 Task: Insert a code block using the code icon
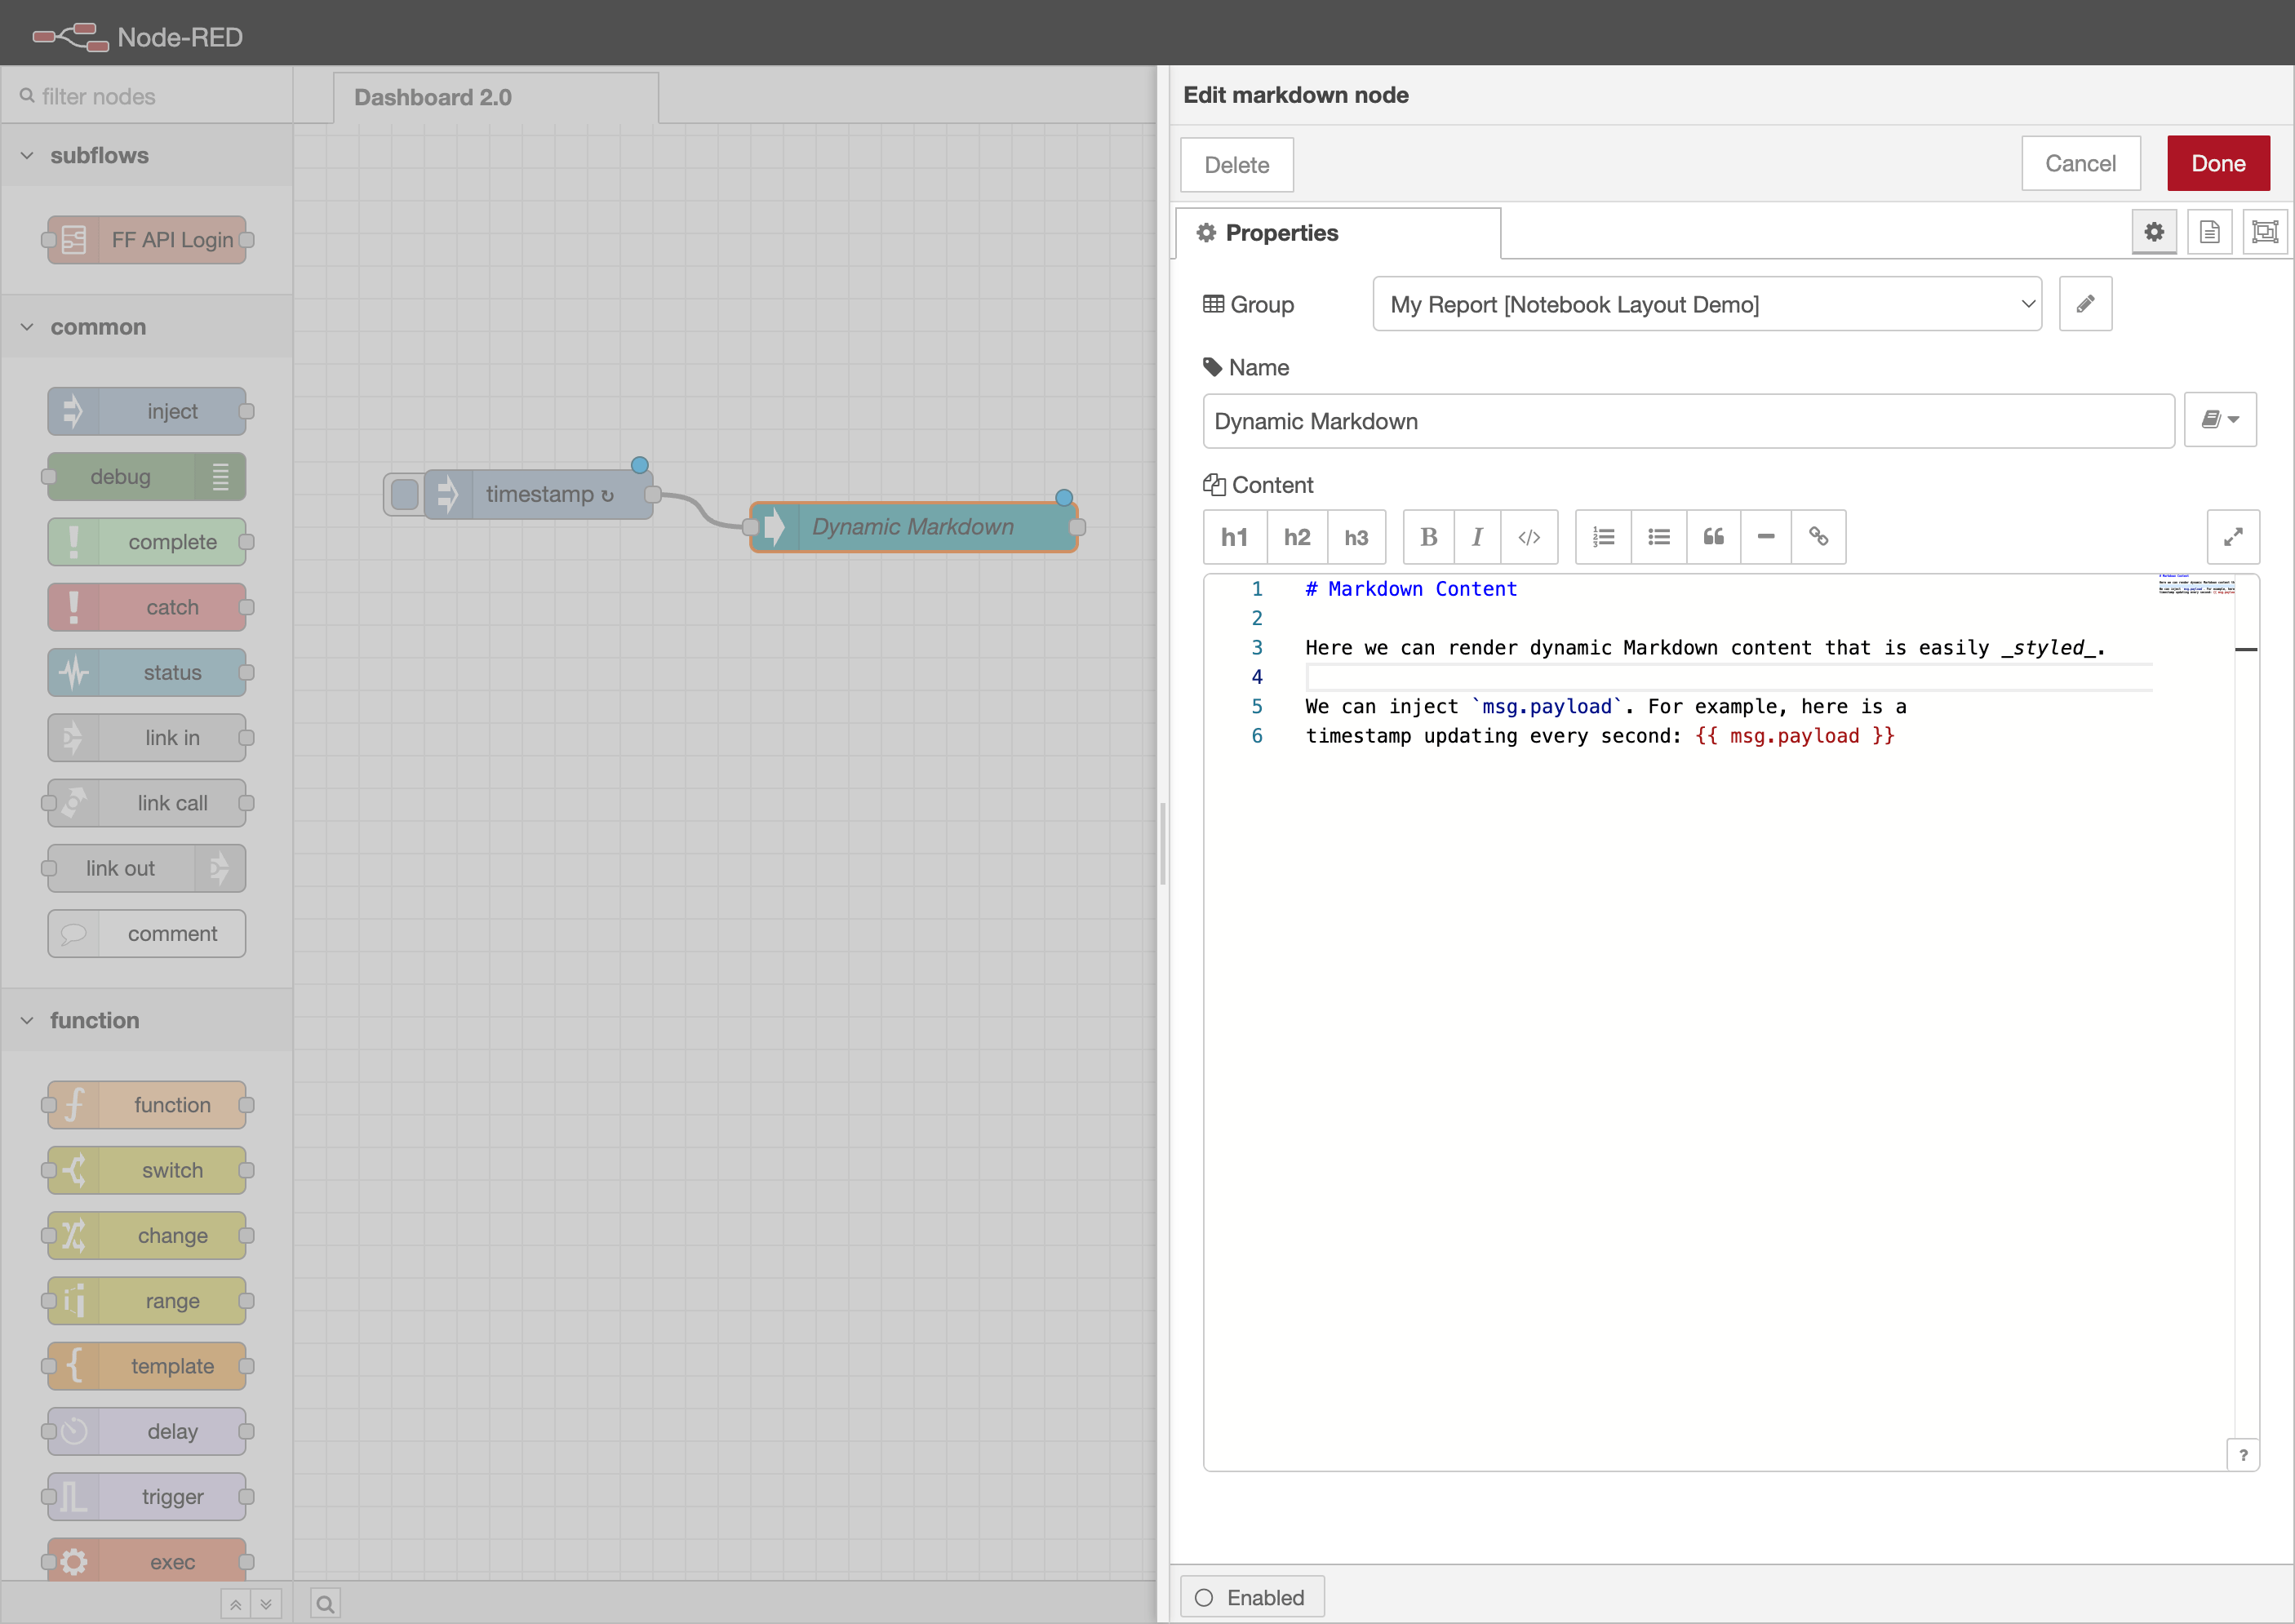click(1529, 537)
